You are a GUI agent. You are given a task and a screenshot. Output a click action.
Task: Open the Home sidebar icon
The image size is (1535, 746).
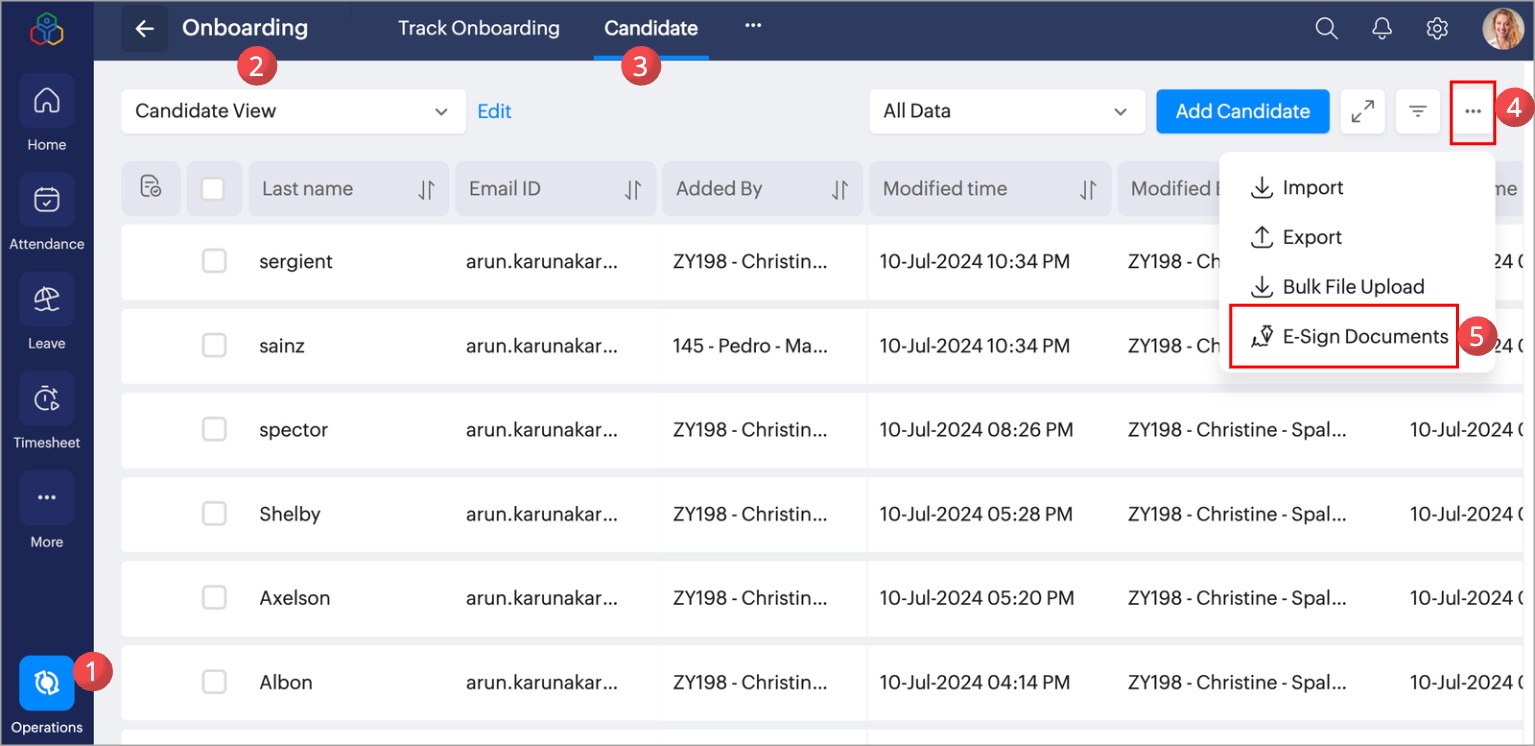[x=46, y=101]
